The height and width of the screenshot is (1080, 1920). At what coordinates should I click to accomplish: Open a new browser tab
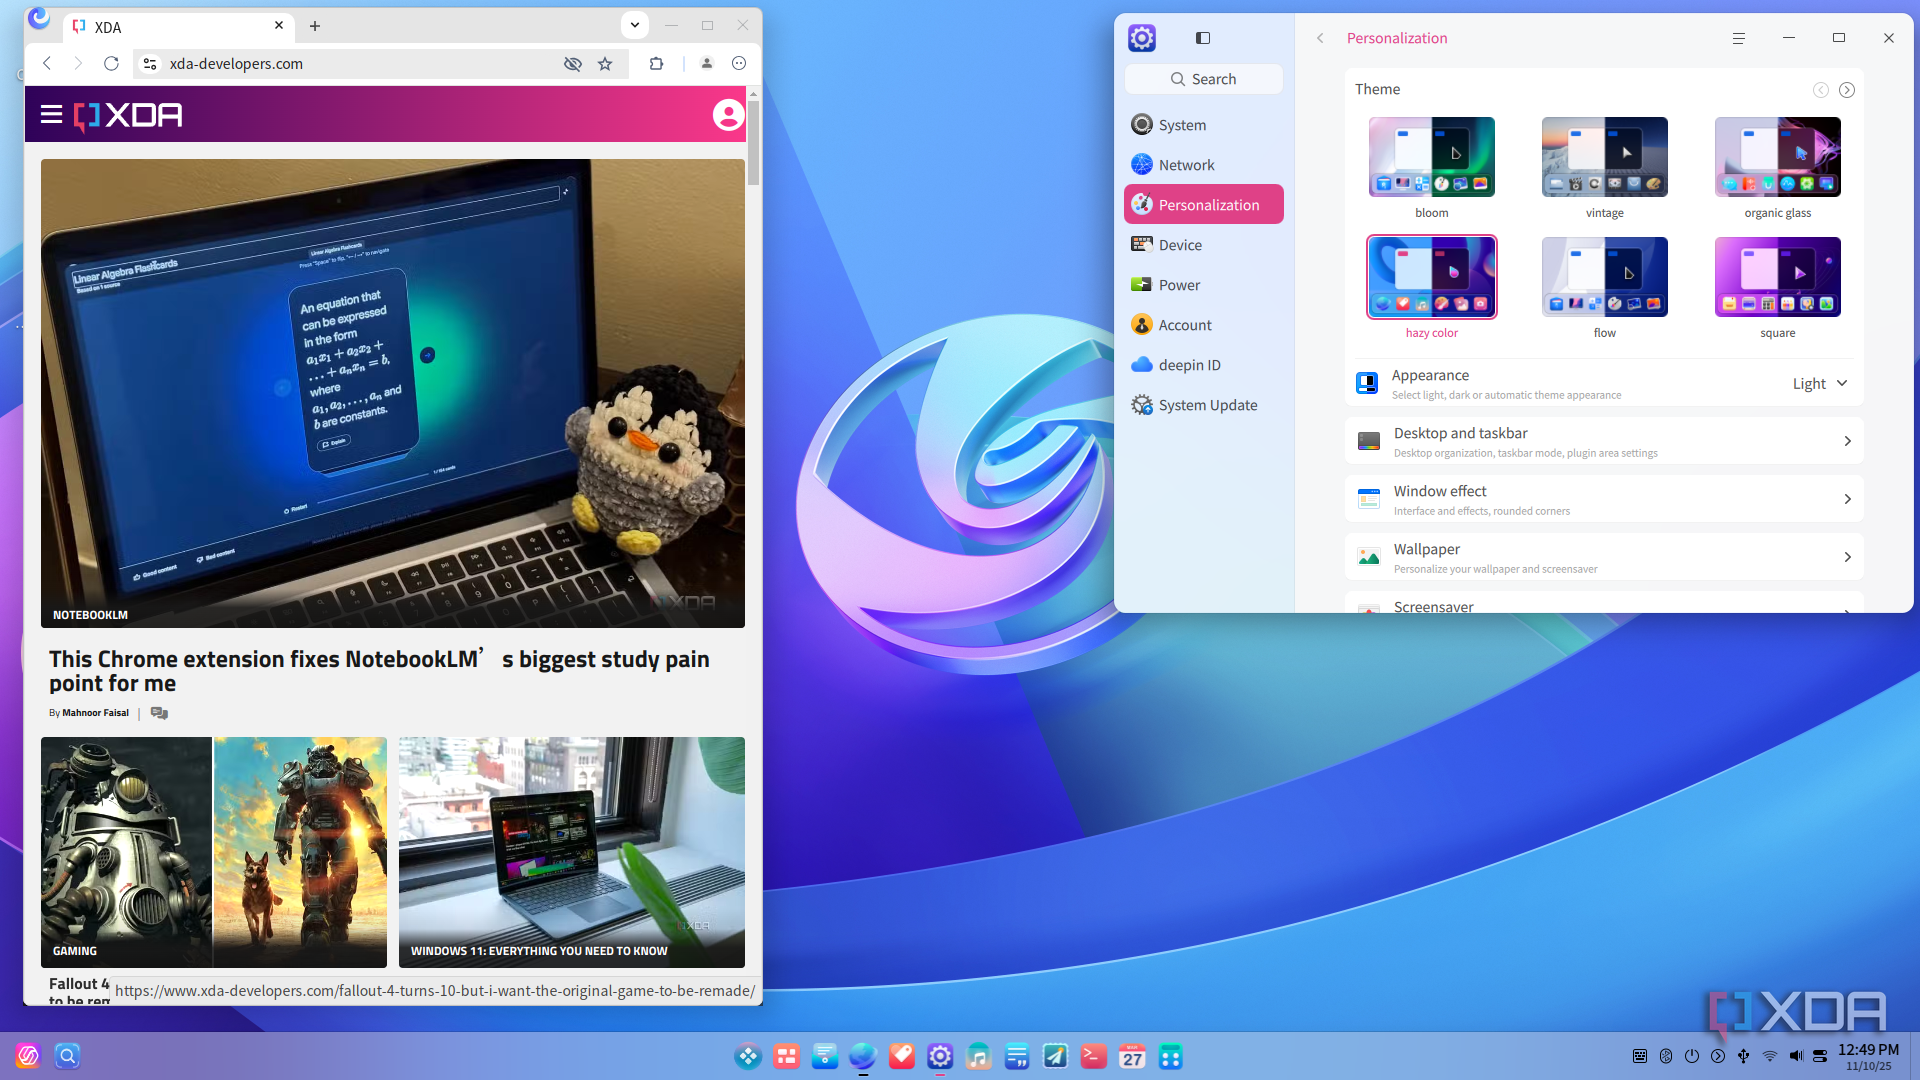point(315,26)
